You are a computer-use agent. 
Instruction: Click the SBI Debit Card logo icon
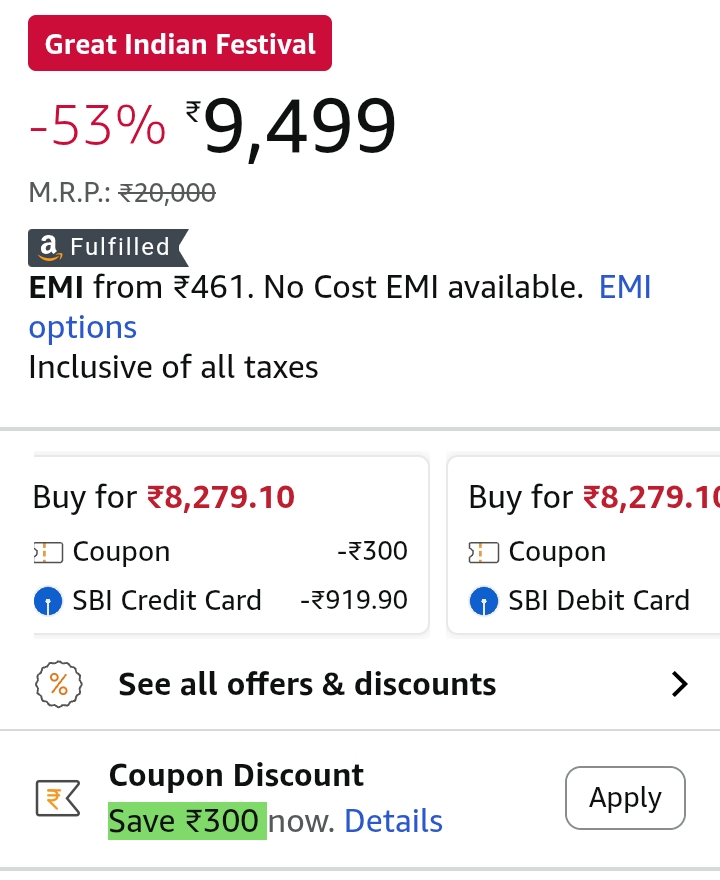[484, 601]
